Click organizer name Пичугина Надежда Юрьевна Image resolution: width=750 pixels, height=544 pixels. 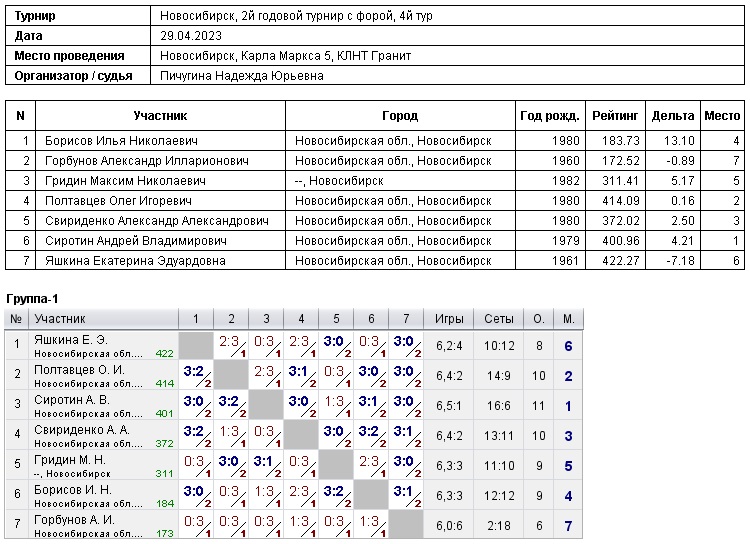tap(242, 76)
